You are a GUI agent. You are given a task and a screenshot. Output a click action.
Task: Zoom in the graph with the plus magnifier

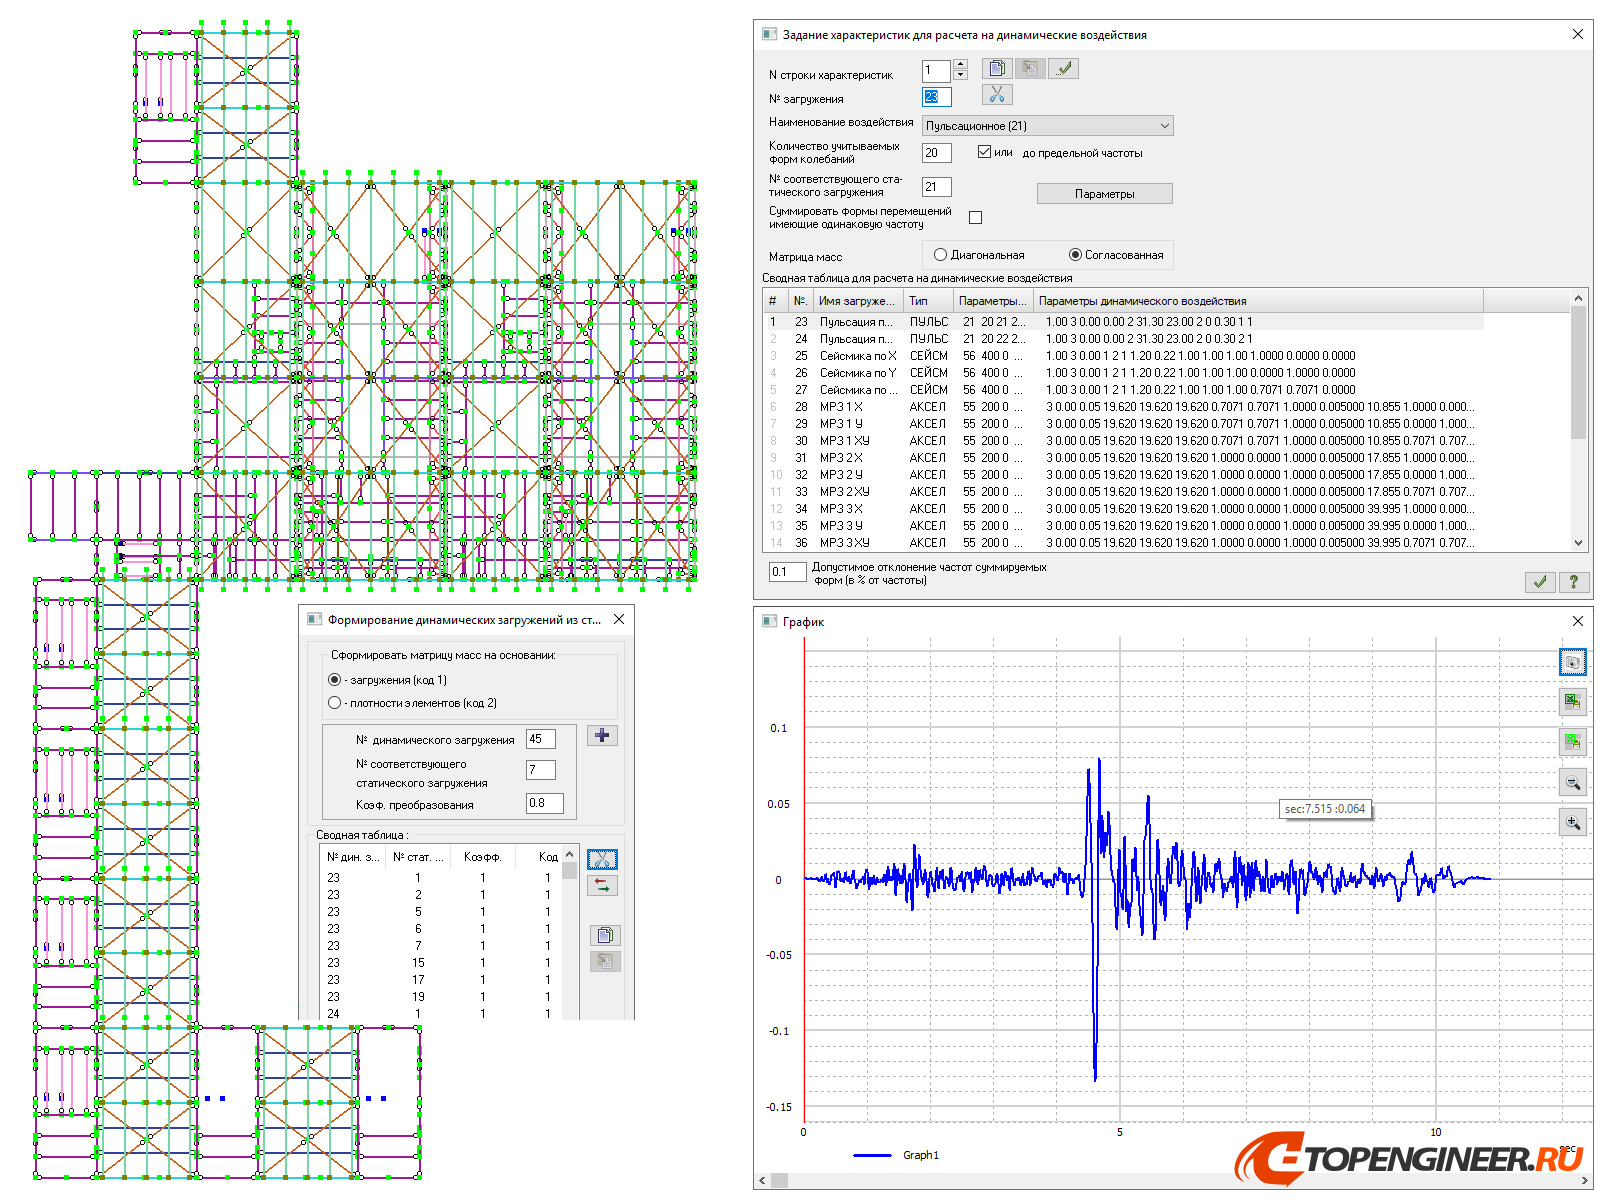click(1573, 822)
